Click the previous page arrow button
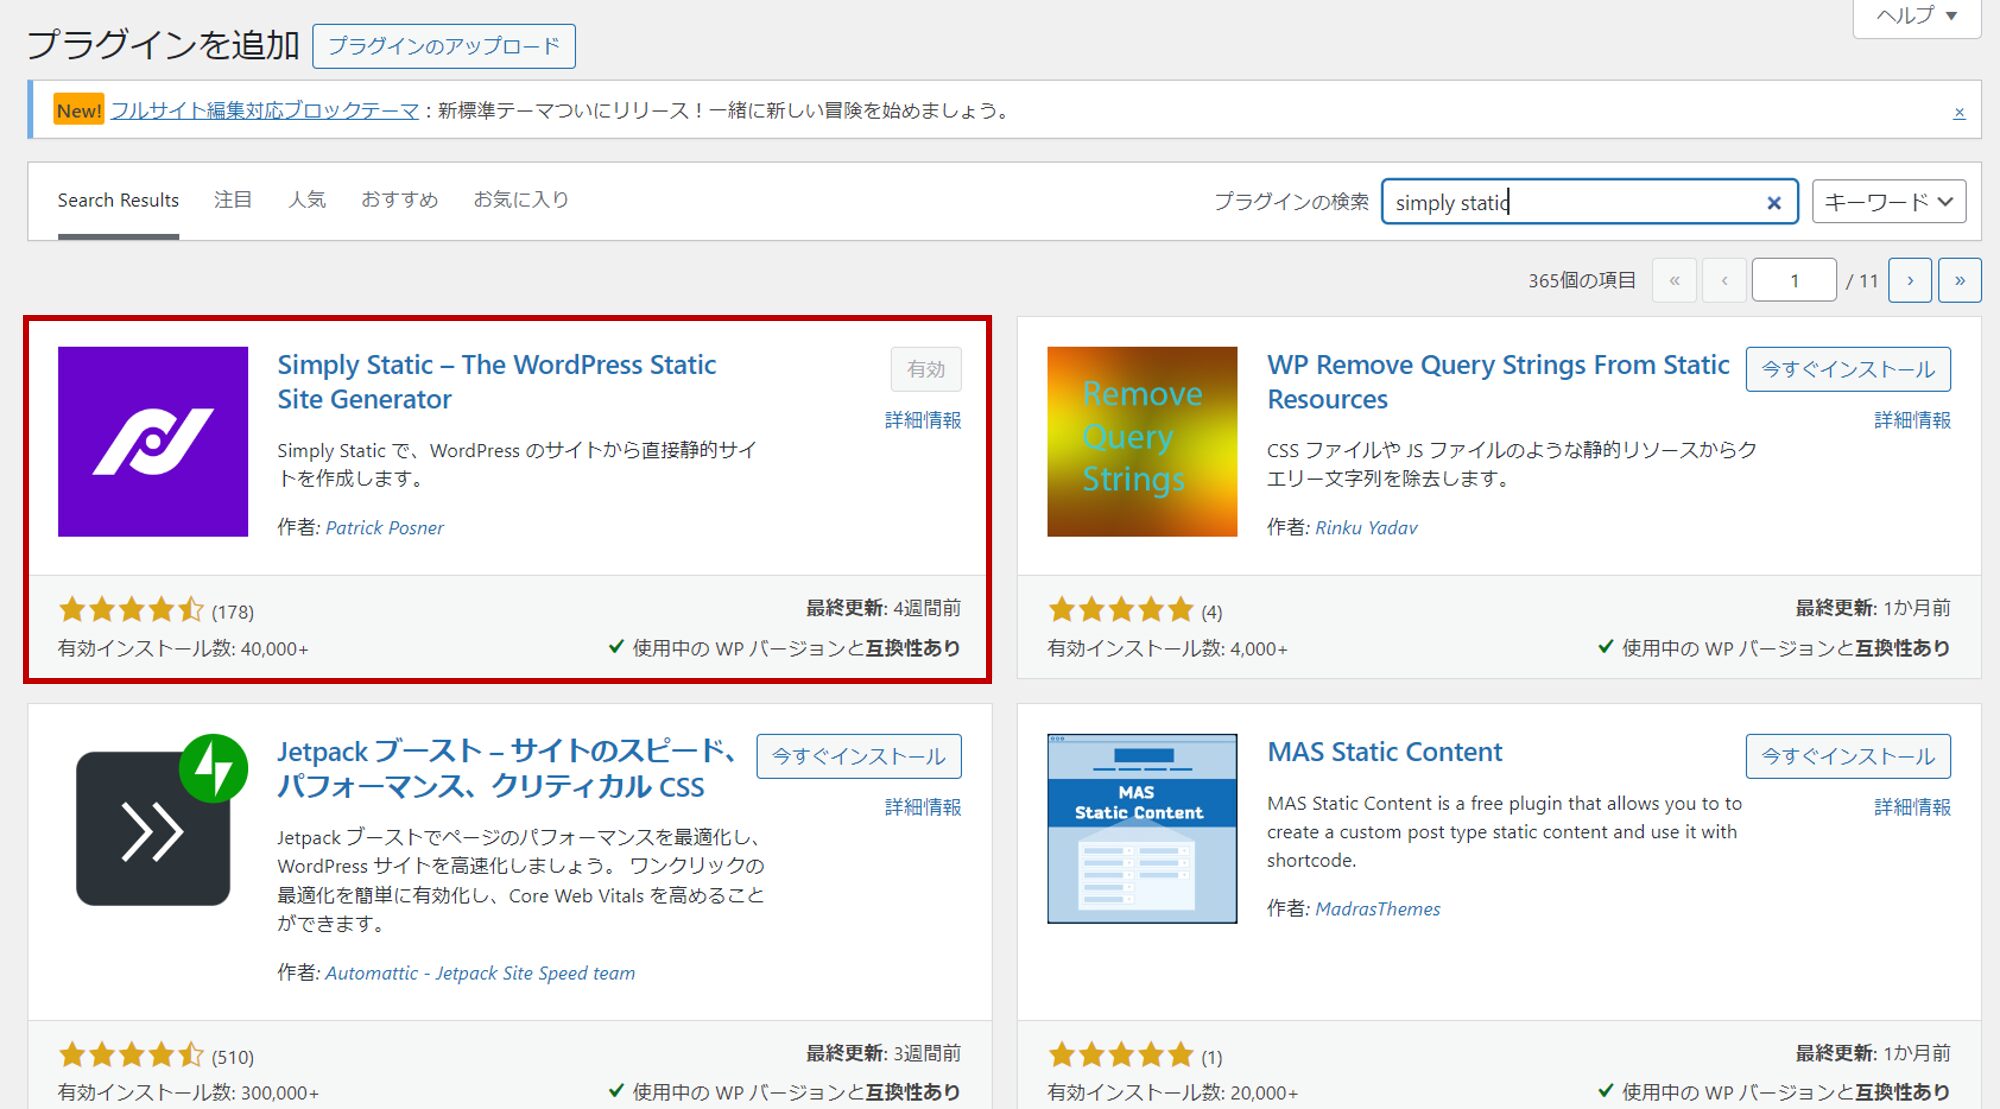 point(1724,280)
